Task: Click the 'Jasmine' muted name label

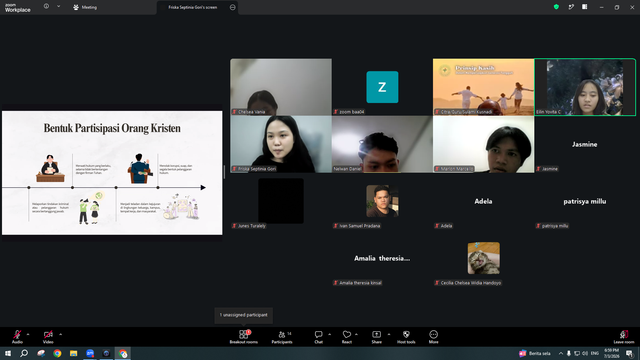Action: tap(547, 169)
